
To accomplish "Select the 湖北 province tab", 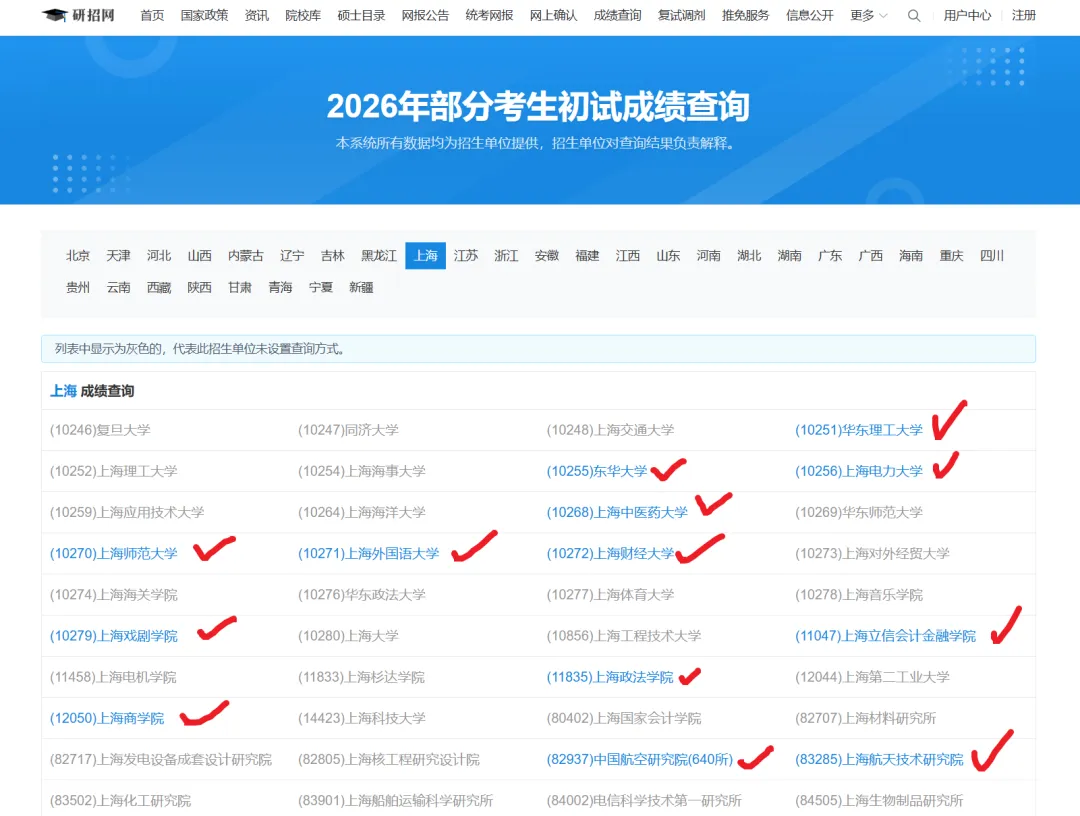I will pos(749,255).
